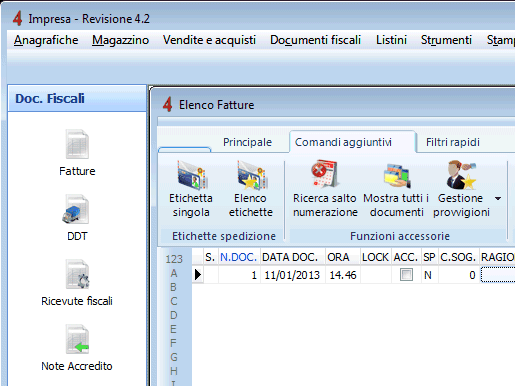Click the empty ragione sociale cell in row 1
Screen dimensions: 515x386
(497, 275)
